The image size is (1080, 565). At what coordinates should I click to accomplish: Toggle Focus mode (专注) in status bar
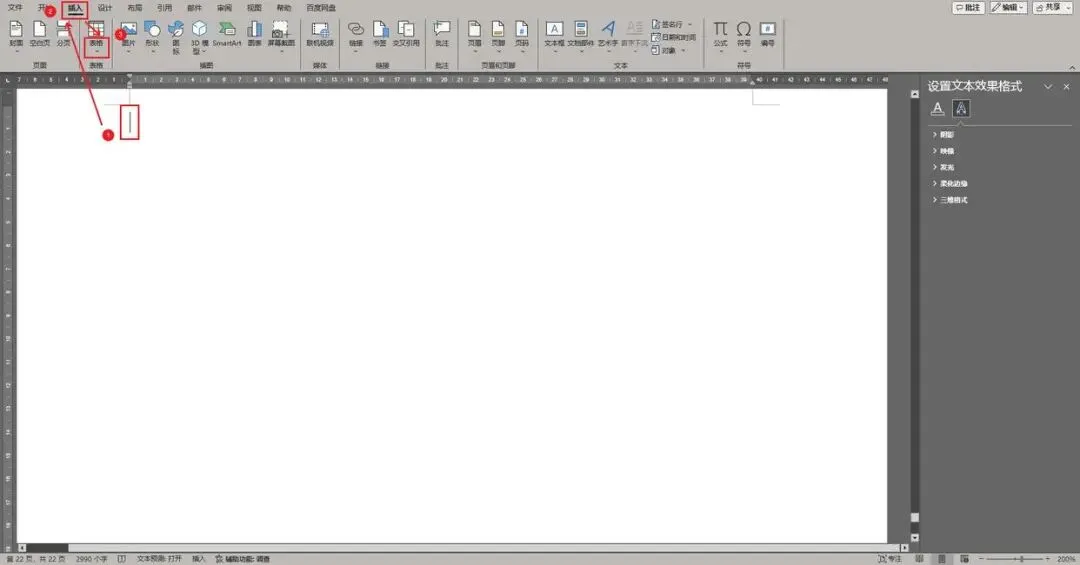(x=890, y=558)
